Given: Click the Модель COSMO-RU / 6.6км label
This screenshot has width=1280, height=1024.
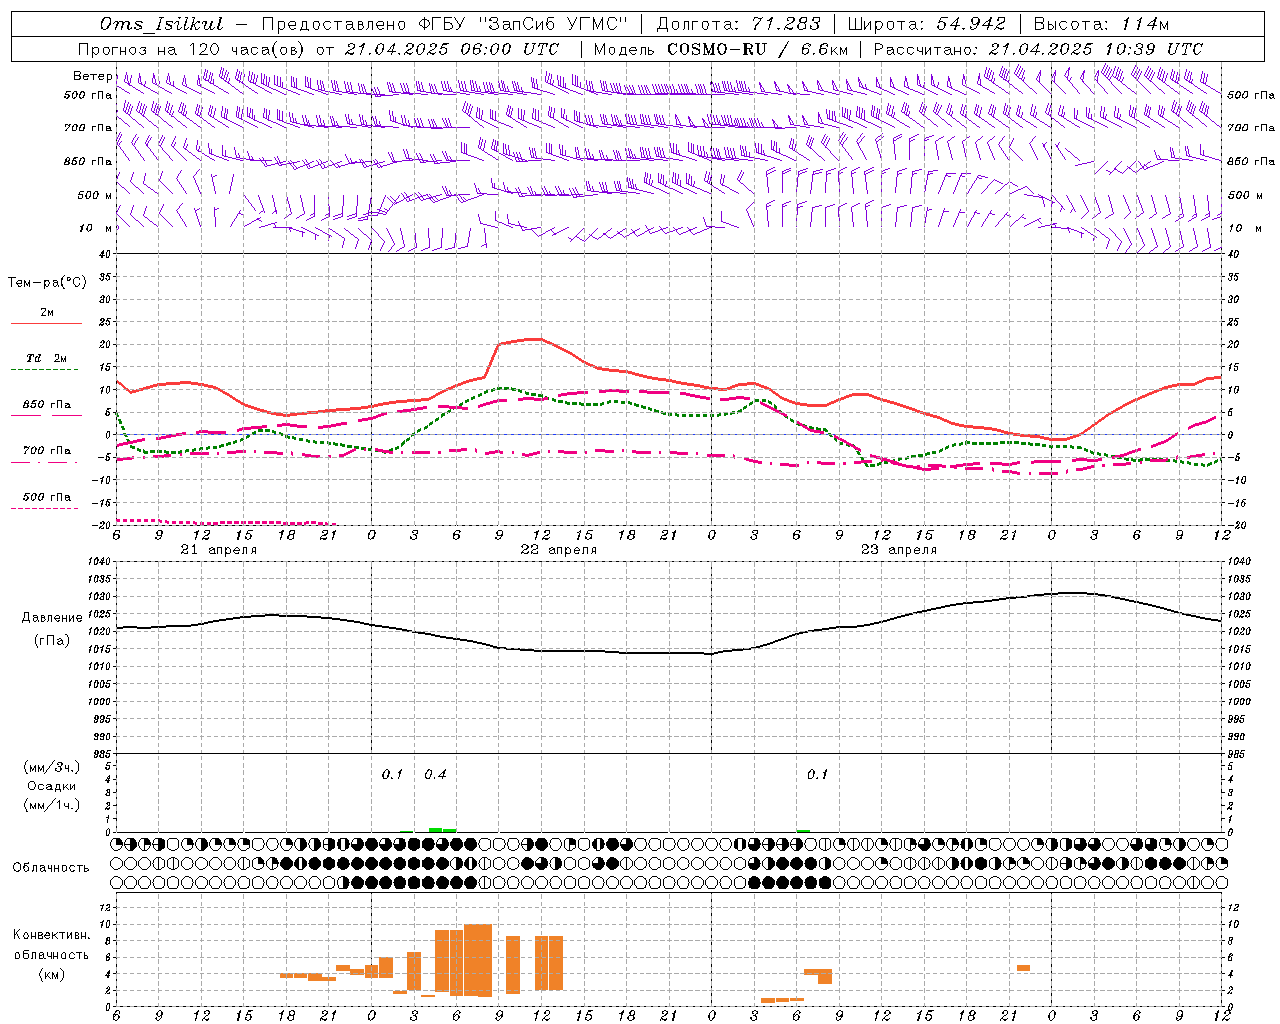Looking at the screenshot, I should click(721, 49).
